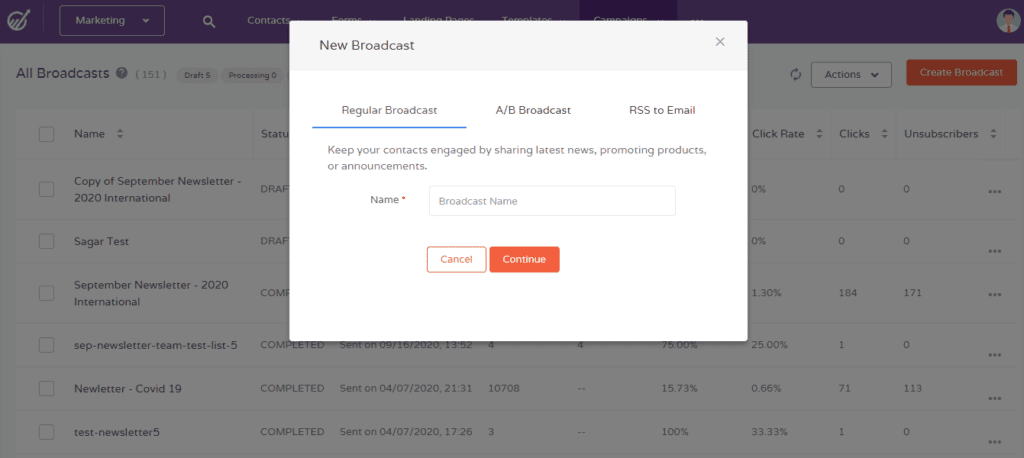The height and width of the screenshot is (458, 1024).
Task: Click the refresh broadcasts icon
Action: (796, 74)
